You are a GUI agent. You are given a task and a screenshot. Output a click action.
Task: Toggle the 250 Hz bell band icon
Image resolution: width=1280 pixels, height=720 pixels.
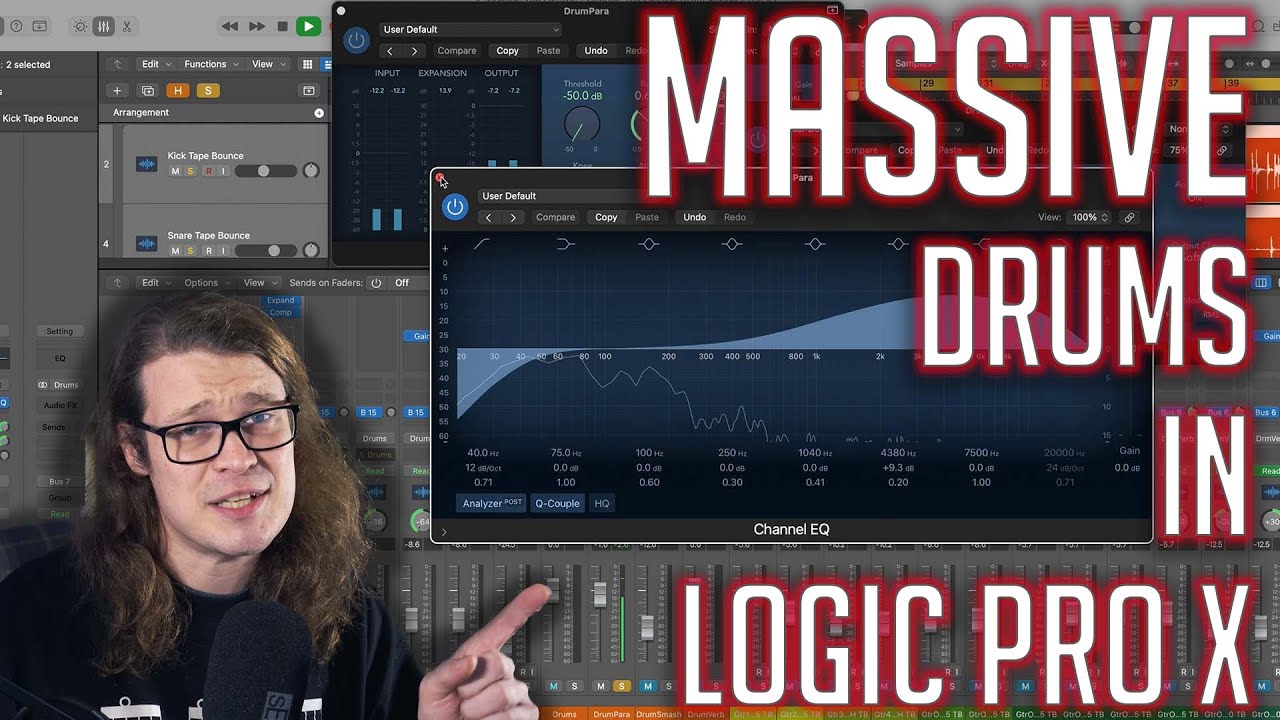(x=732, y=244)
